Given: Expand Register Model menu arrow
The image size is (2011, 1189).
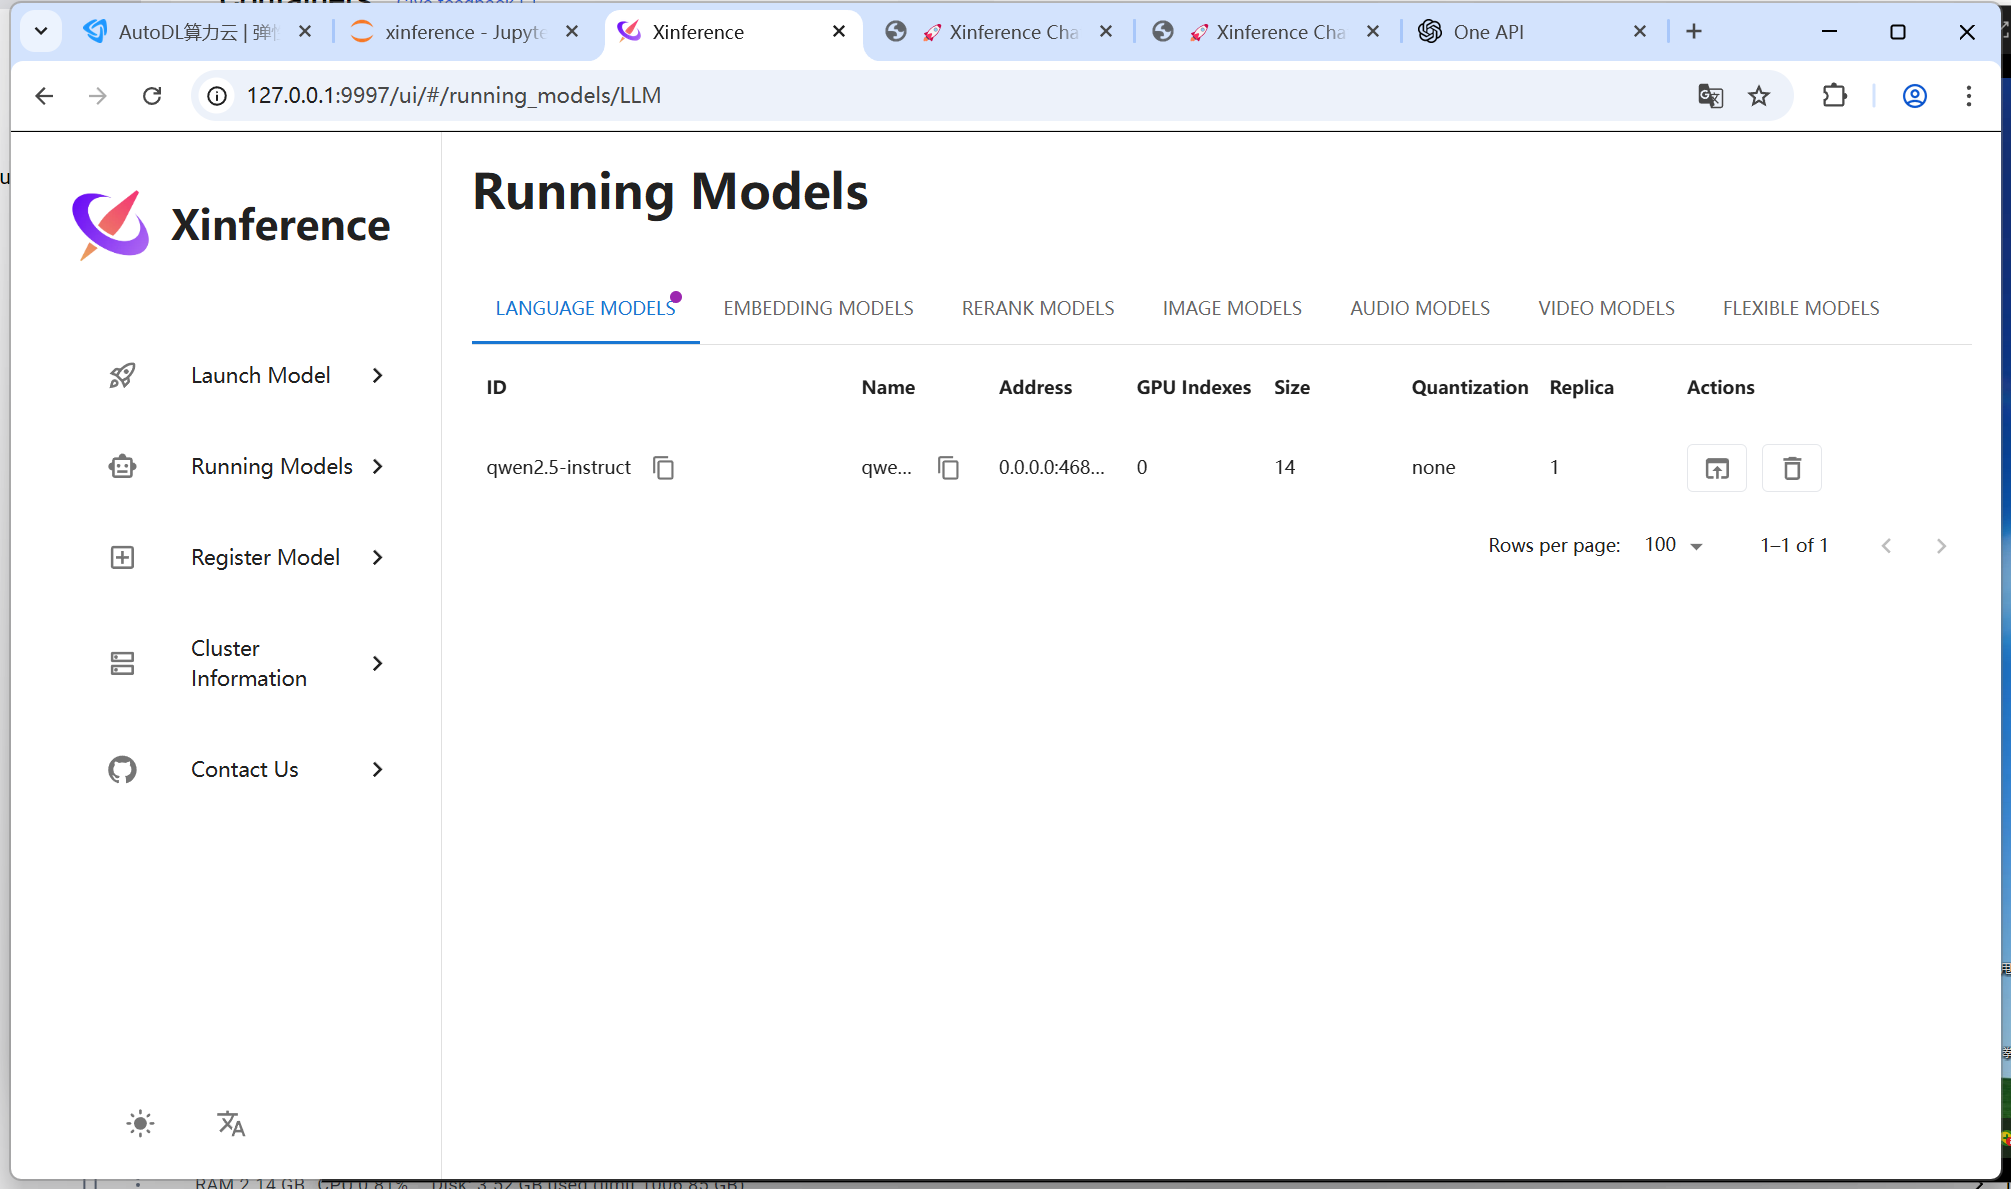Looking at the screenshot, I should coord(377,557).
